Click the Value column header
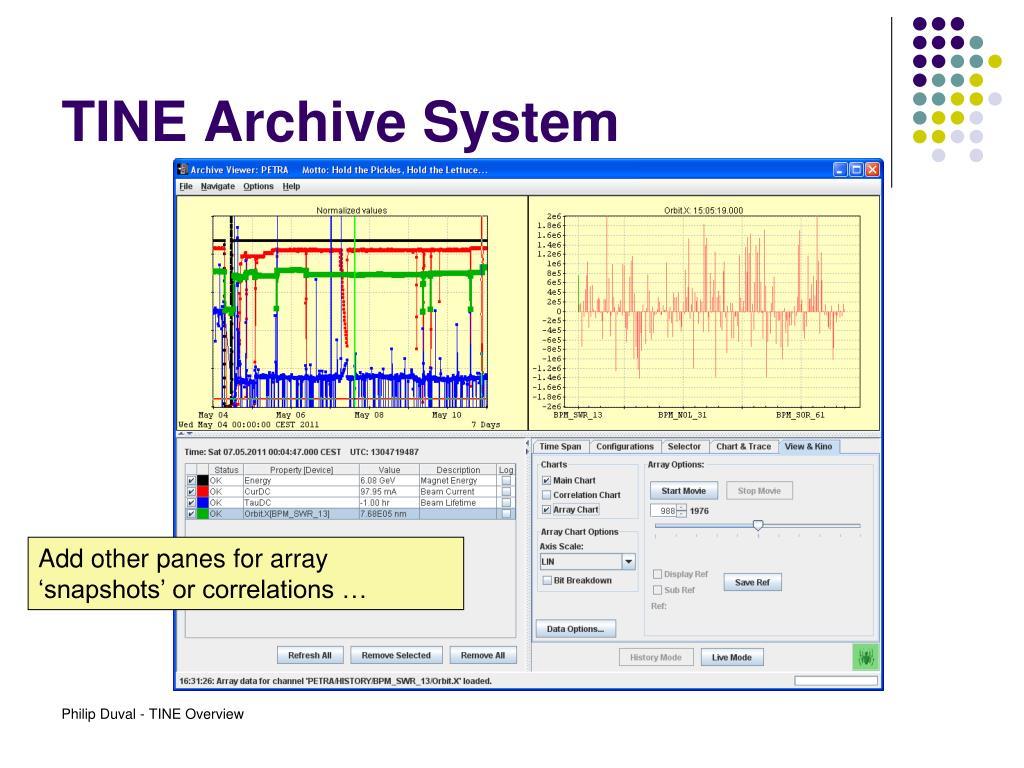 (x=389, y=470)
